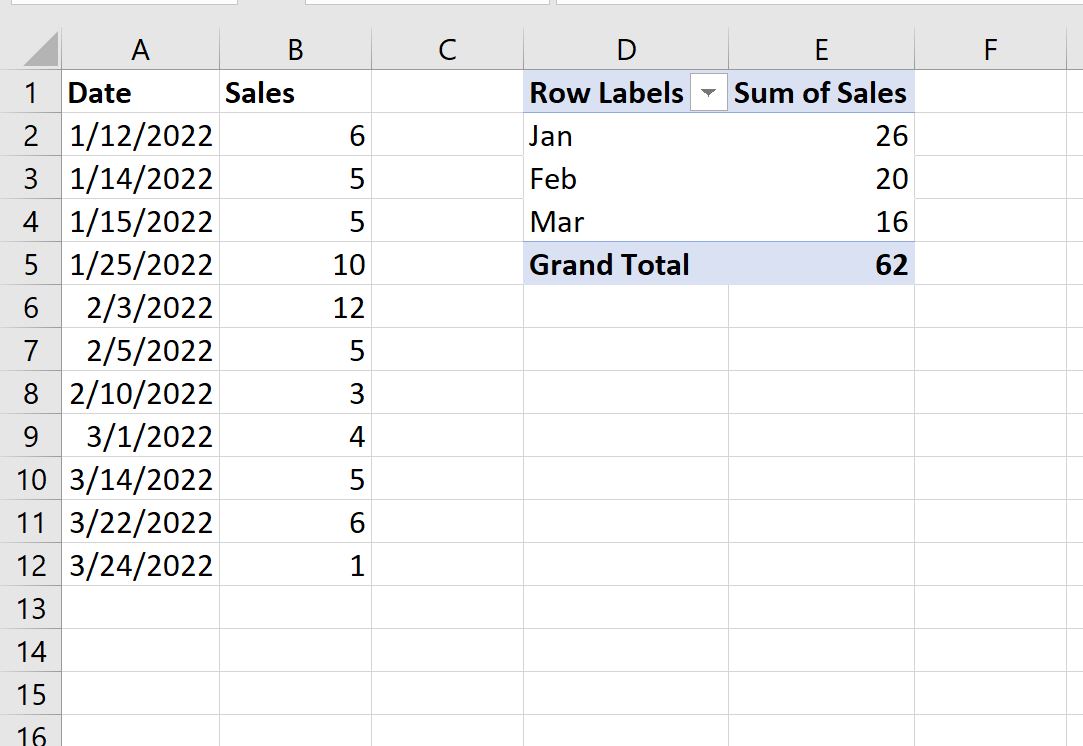Select the sales value 12 cell

295,308
